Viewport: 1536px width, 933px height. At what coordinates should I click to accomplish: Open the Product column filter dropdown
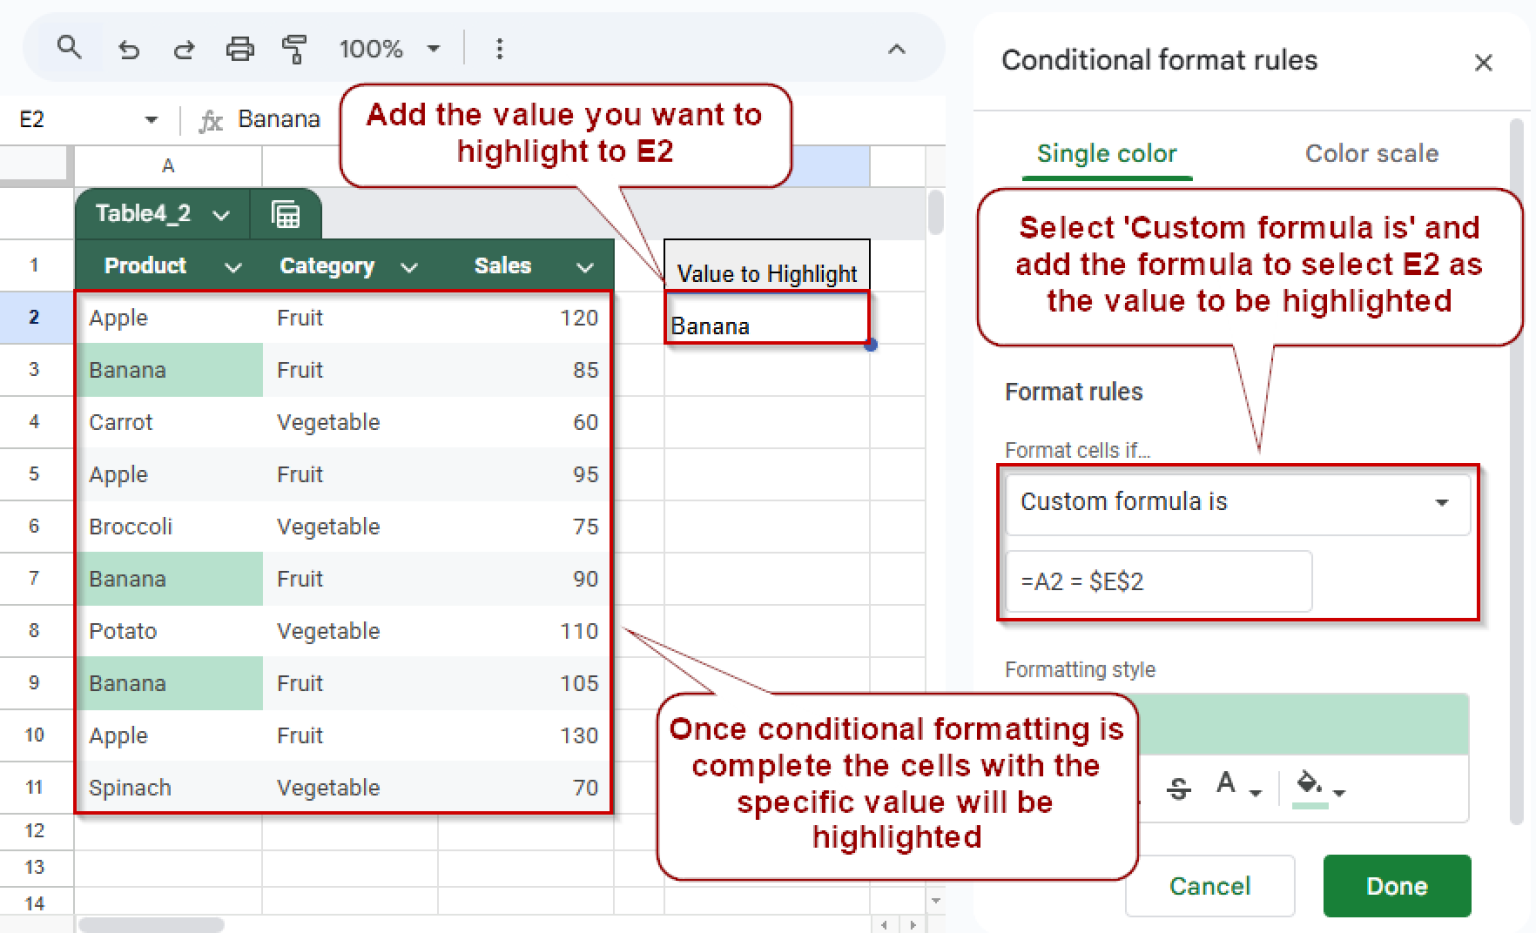(x=233, y=266)
